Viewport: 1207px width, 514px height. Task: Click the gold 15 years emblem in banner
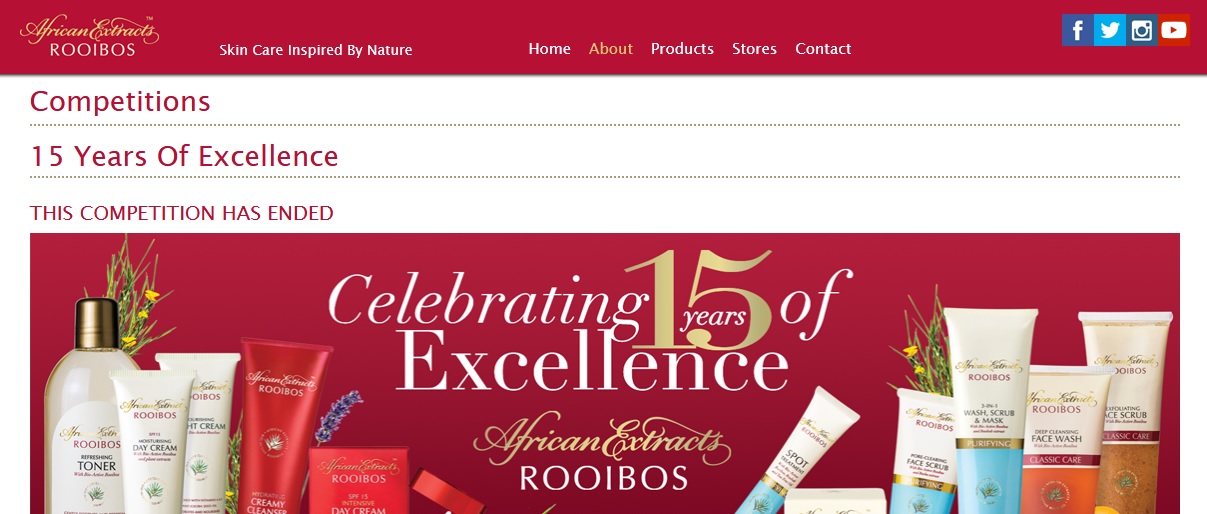tap(700, 298)
